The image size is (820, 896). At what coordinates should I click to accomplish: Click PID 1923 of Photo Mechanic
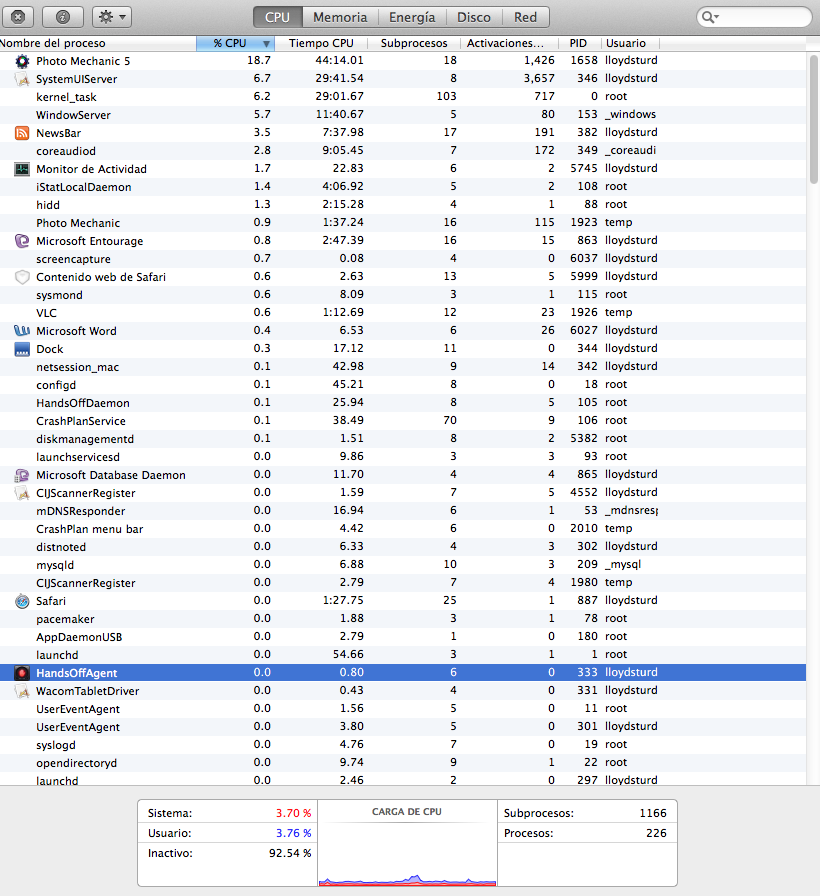click(x=583, y=222)
